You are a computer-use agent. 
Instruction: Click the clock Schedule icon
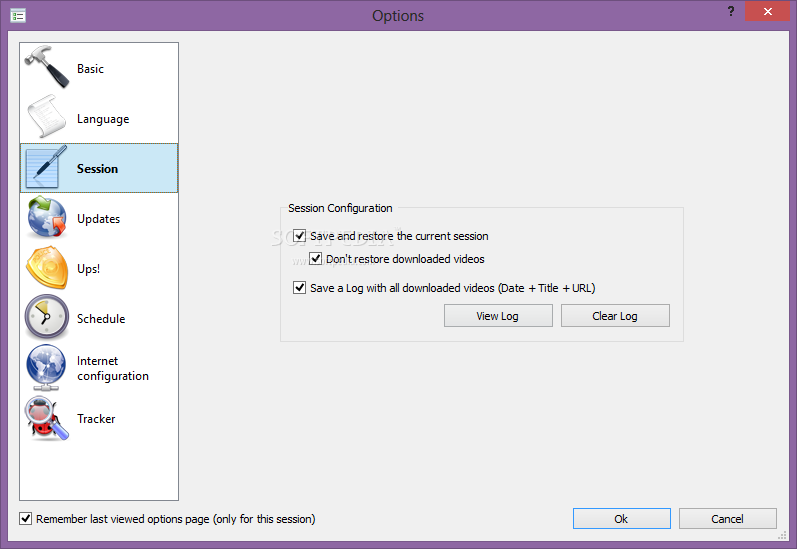(47, 317)
